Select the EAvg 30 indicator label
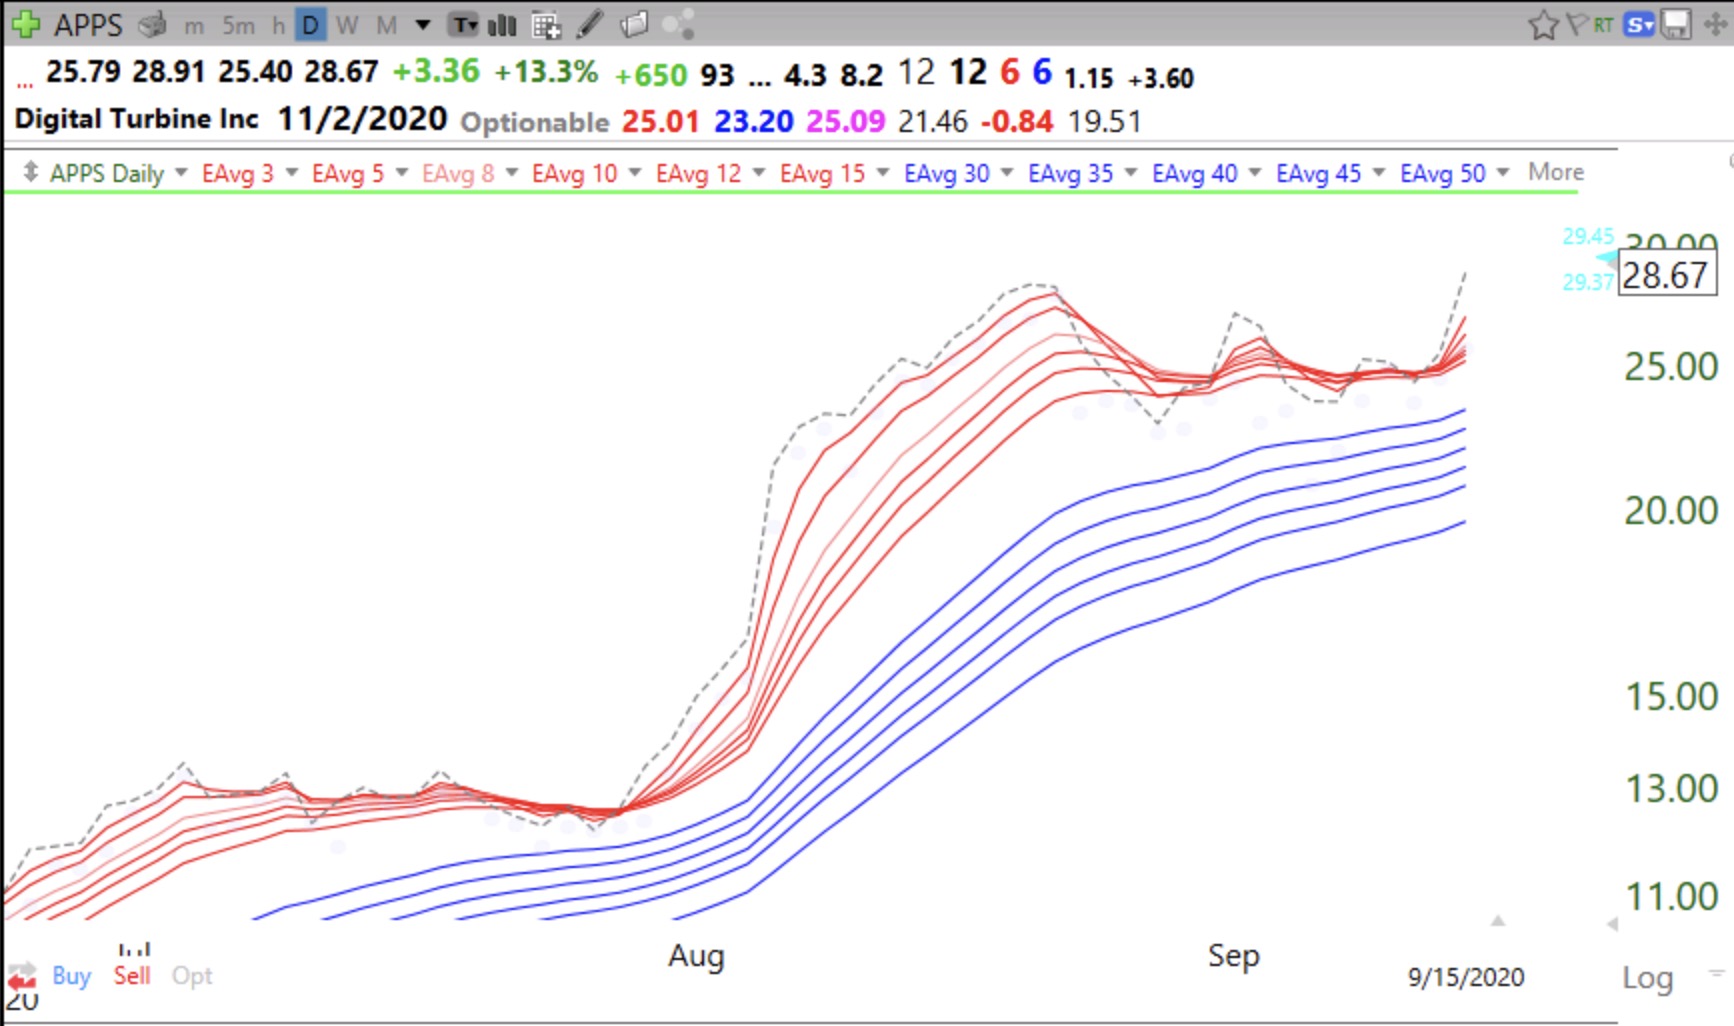 coord(947,173)
